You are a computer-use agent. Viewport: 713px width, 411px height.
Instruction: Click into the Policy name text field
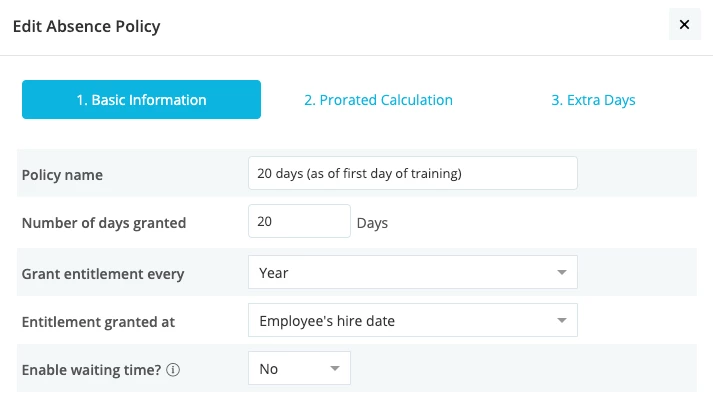coord(413,173)
